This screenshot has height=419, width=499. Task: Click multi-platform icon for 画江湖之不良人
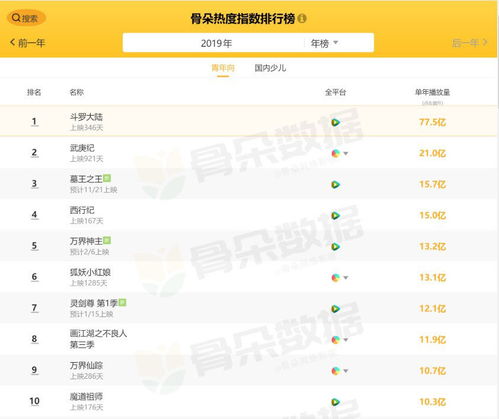pos(336,340)
